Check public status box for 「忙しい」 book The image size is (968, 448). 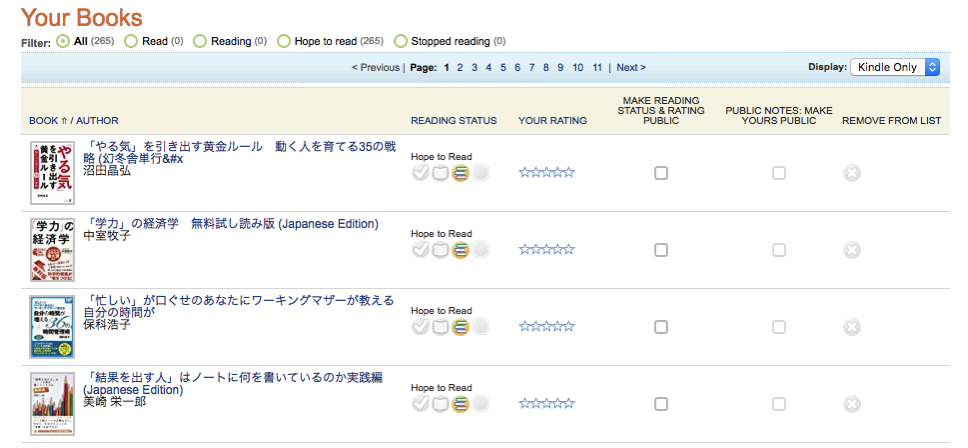click(661, 327)
